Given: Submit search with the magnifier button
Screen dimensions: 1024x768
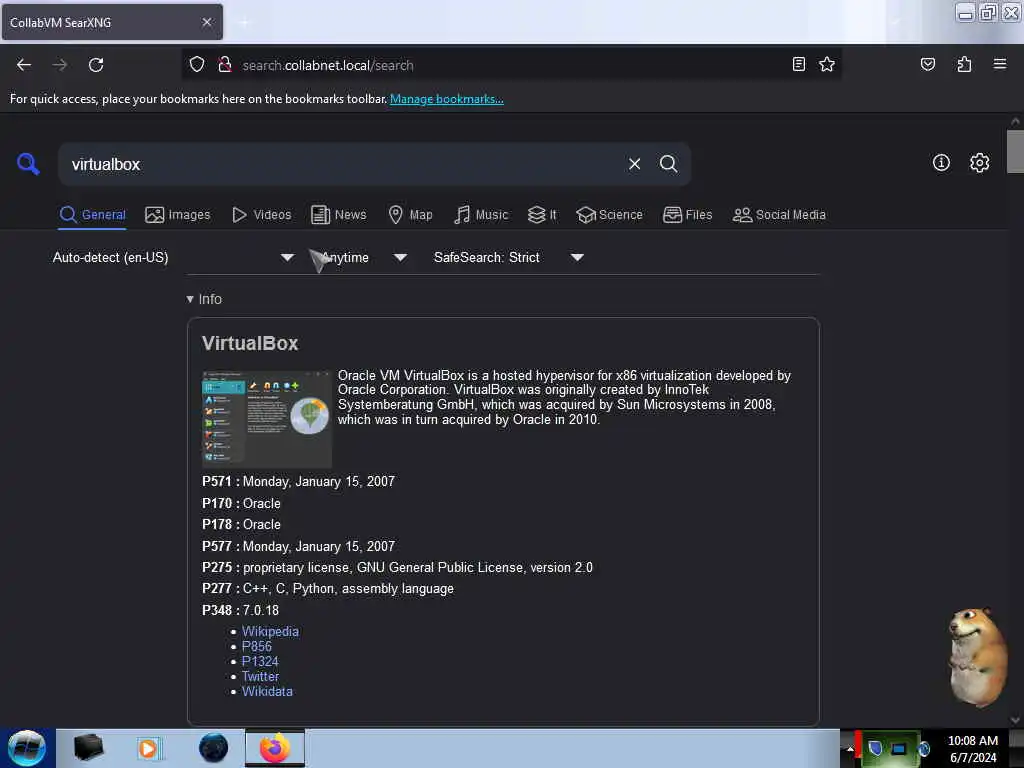Looking at the screenshot, I should (668, 164).
